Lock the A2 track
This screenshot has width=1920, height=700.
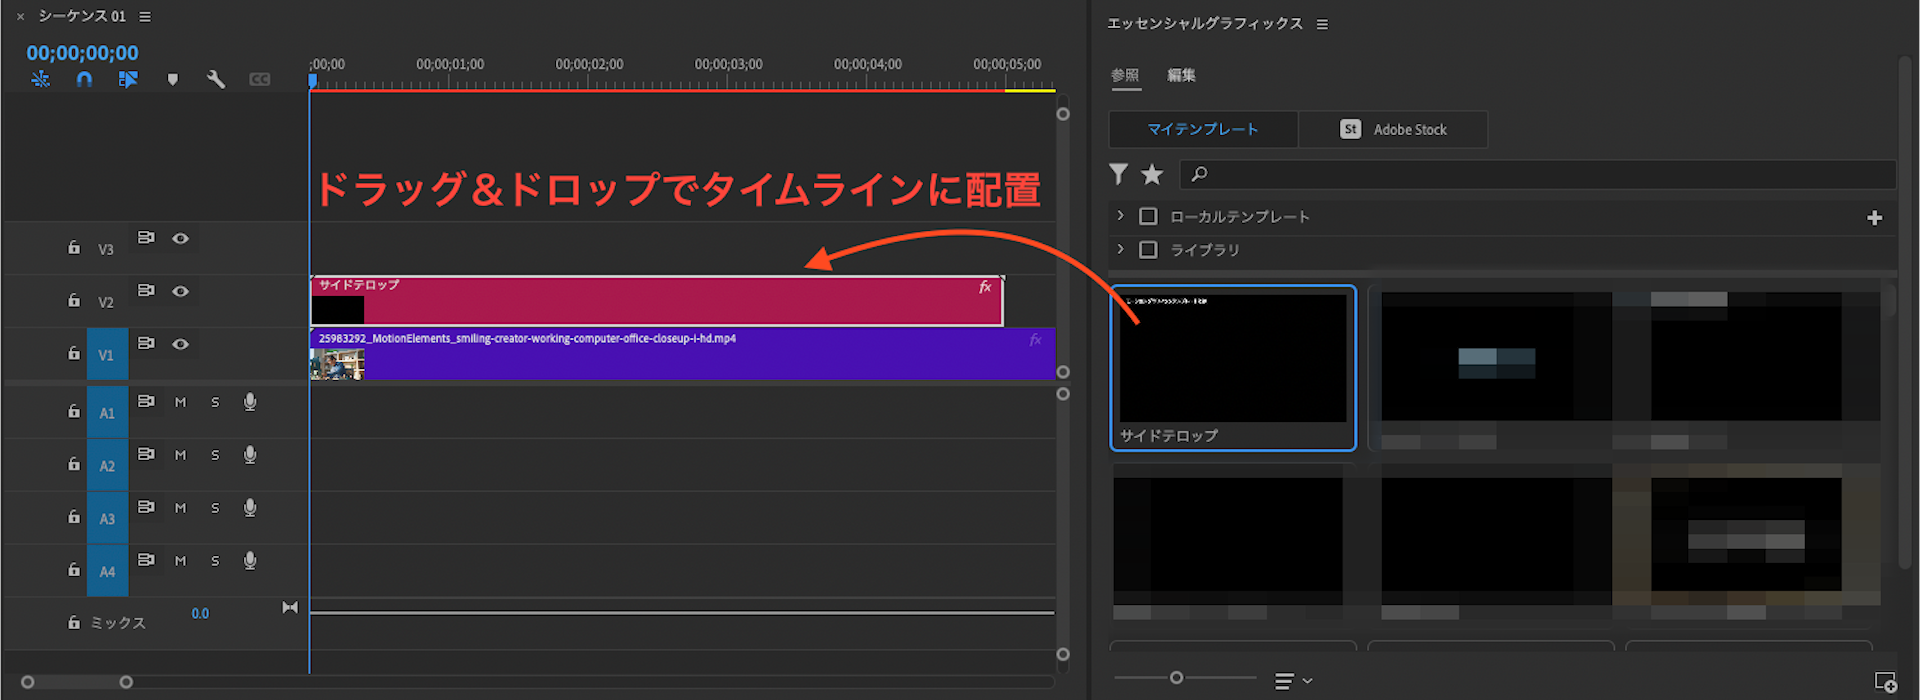pos(74,464)
